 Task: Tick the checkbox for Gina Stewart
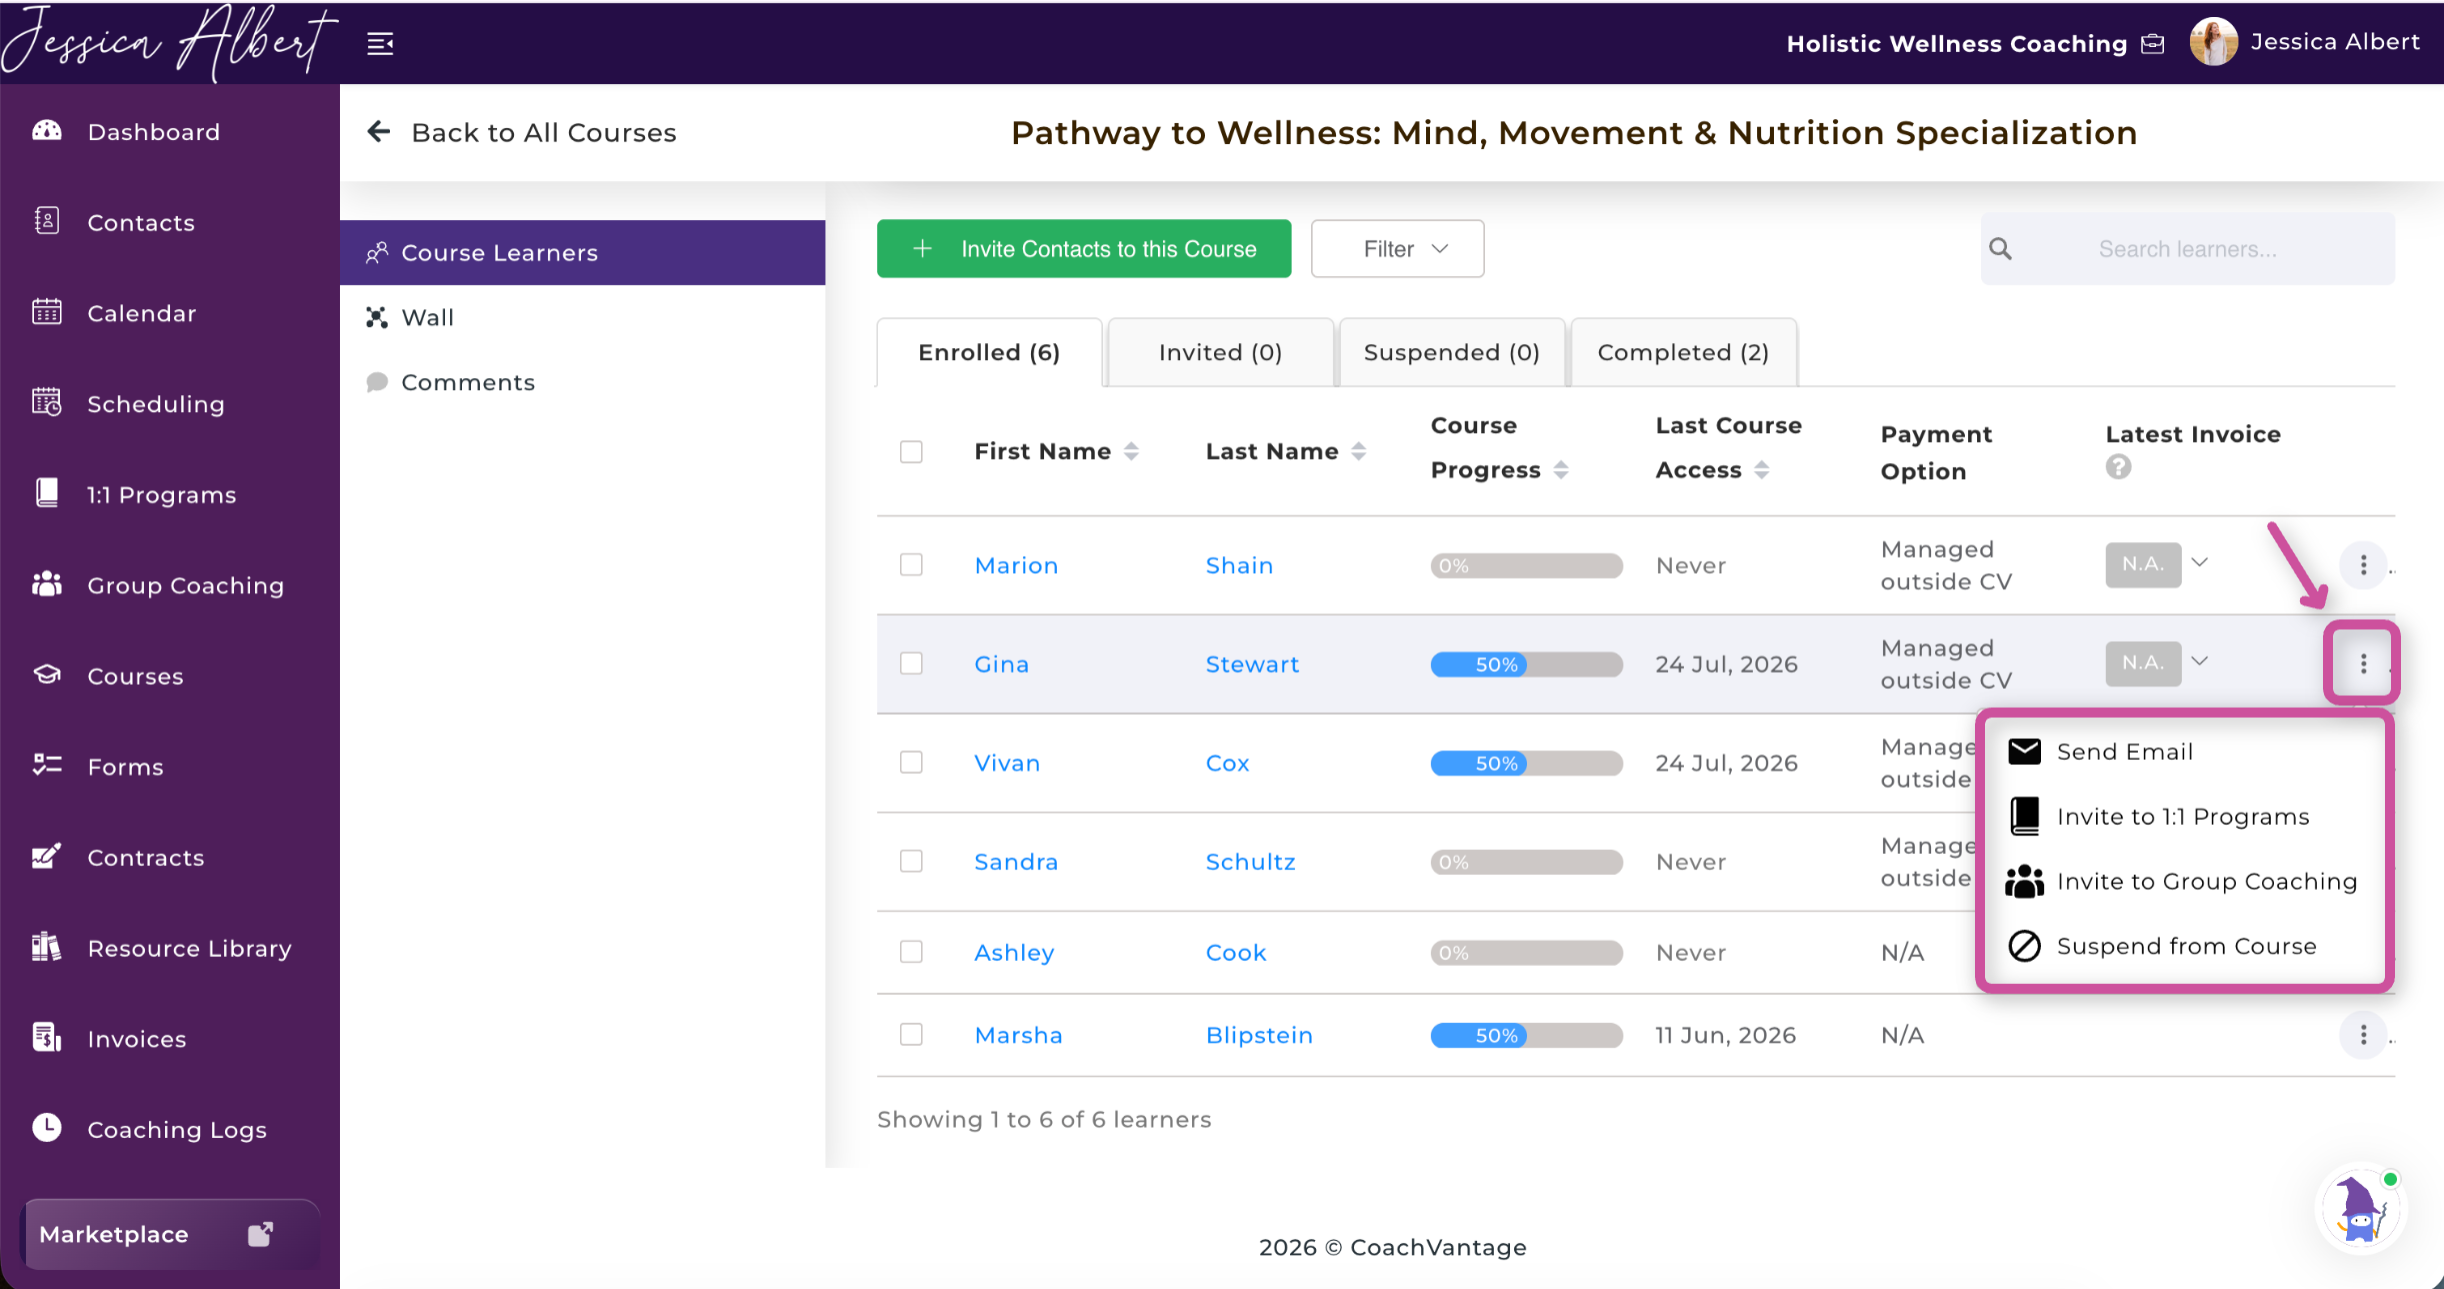pyautogui.click(x=911, y=664)
